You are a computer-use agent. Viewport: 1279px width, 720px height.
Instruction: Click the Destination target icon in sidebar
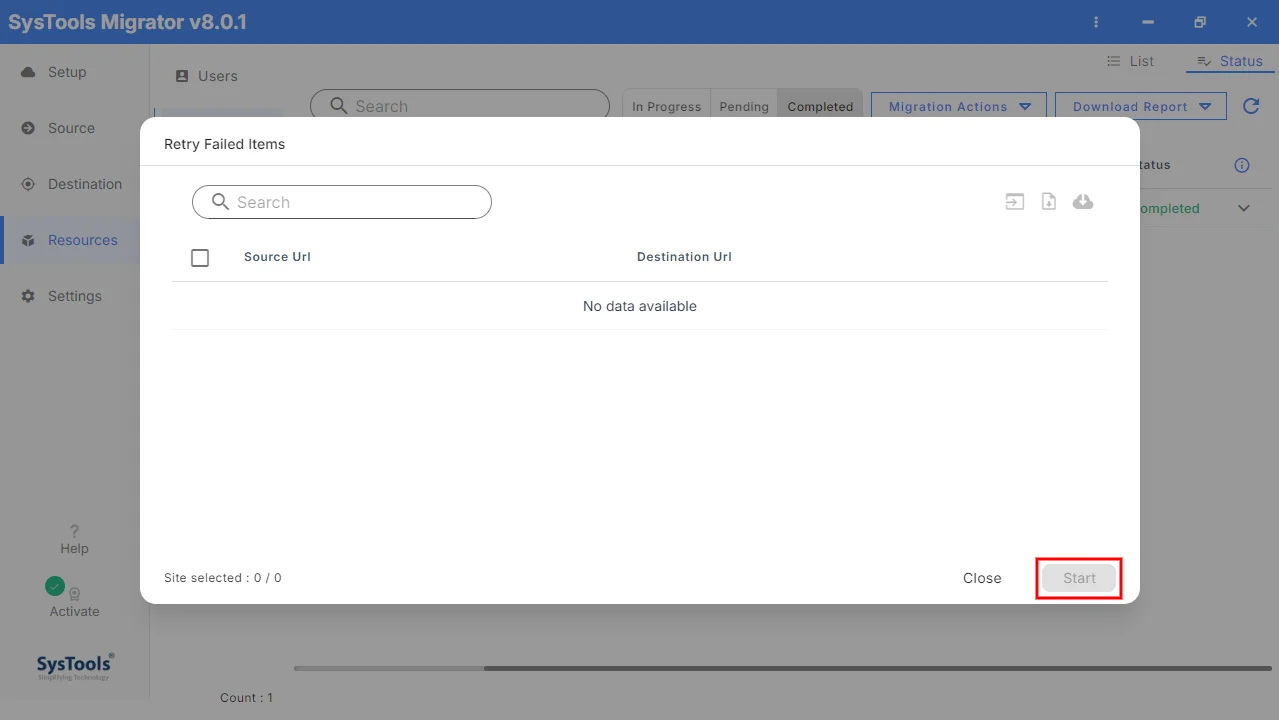28,184
